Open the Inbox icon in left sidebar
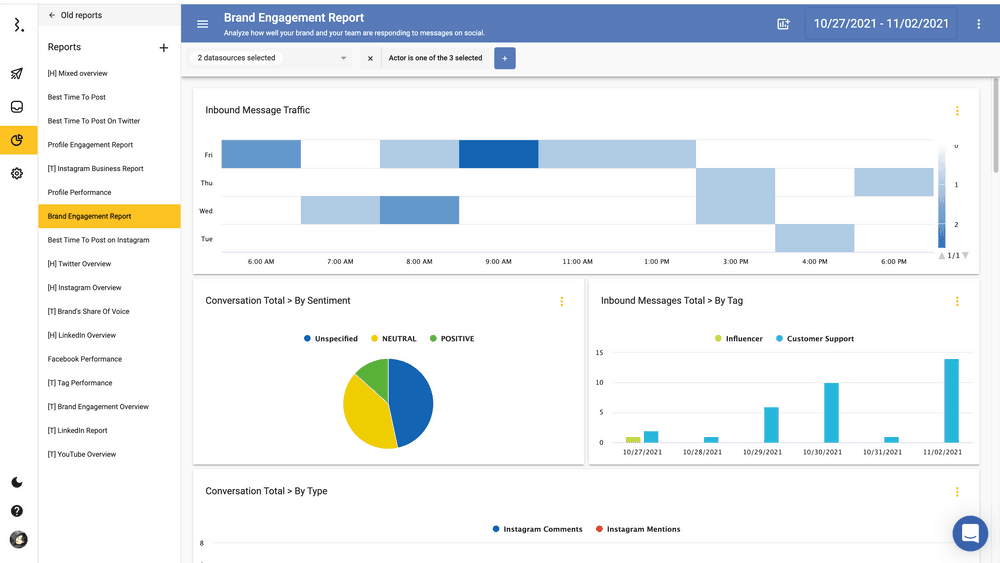The image size is (1000, 563). (x=17, y=107)
